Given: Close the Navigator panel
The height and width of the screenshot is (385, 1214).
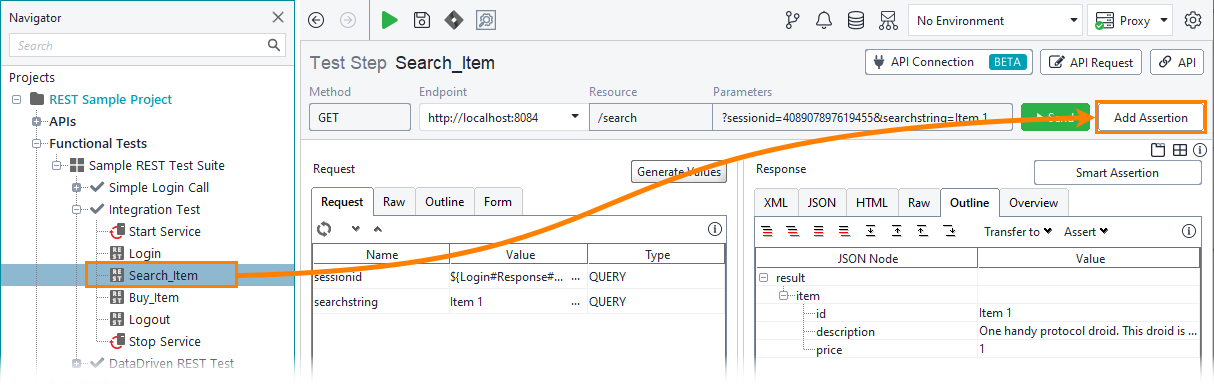Looking at the screenshot, I should [x=278, y=16].
